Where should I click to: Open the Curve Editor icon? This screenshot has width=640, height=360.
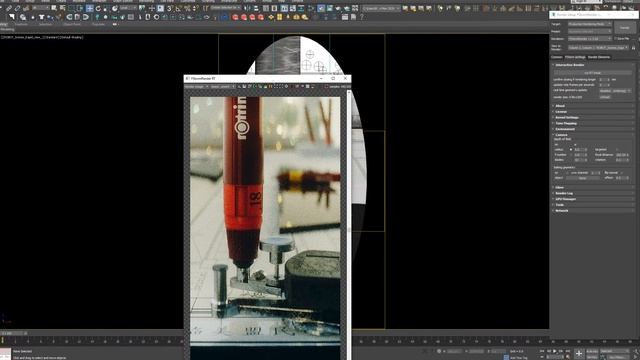293,8
